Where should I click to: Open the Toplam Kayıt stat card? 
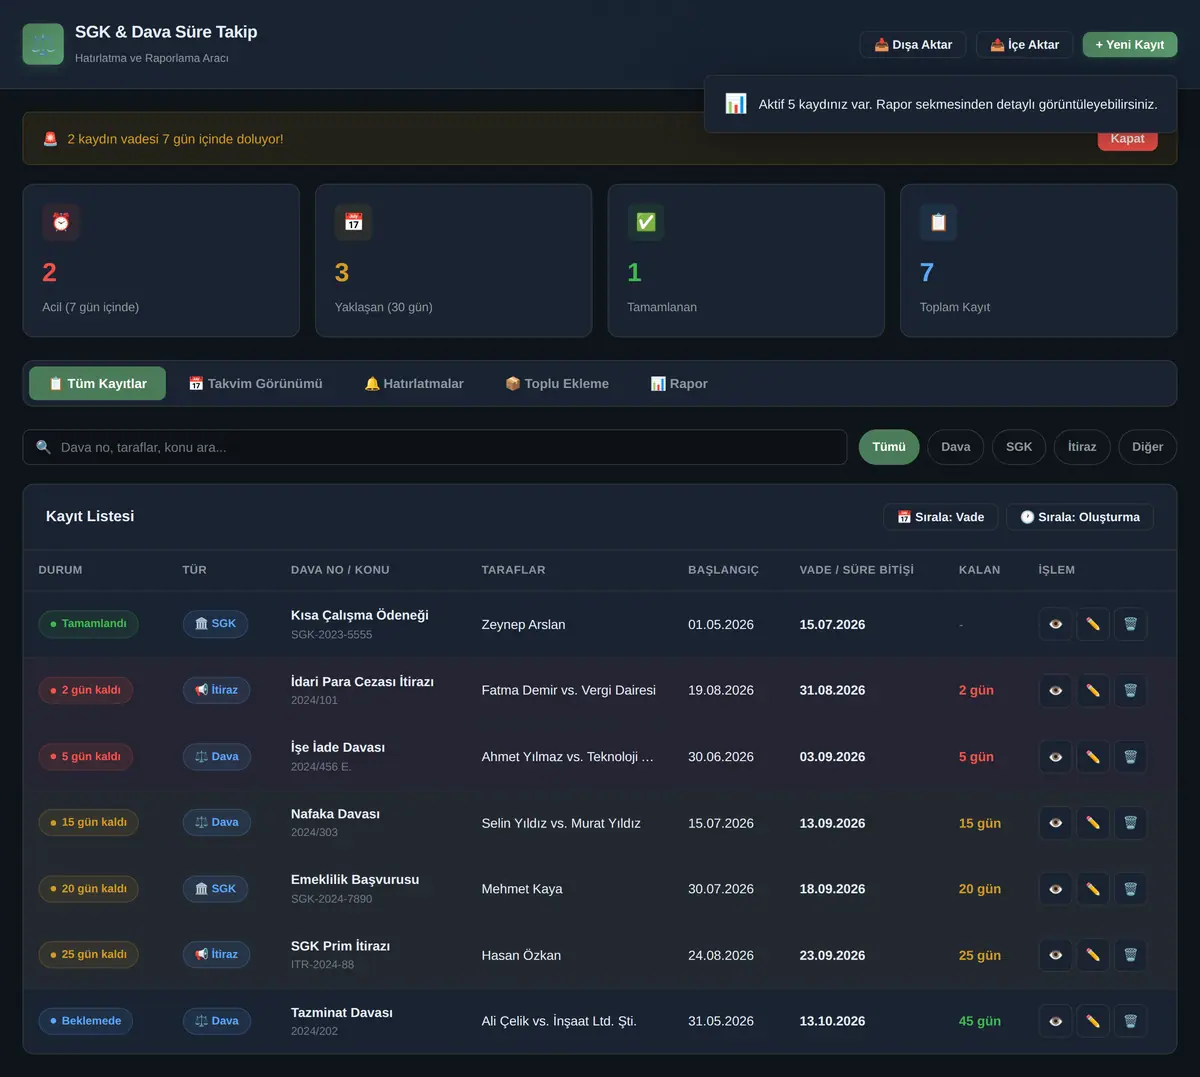click(1039, 260)
